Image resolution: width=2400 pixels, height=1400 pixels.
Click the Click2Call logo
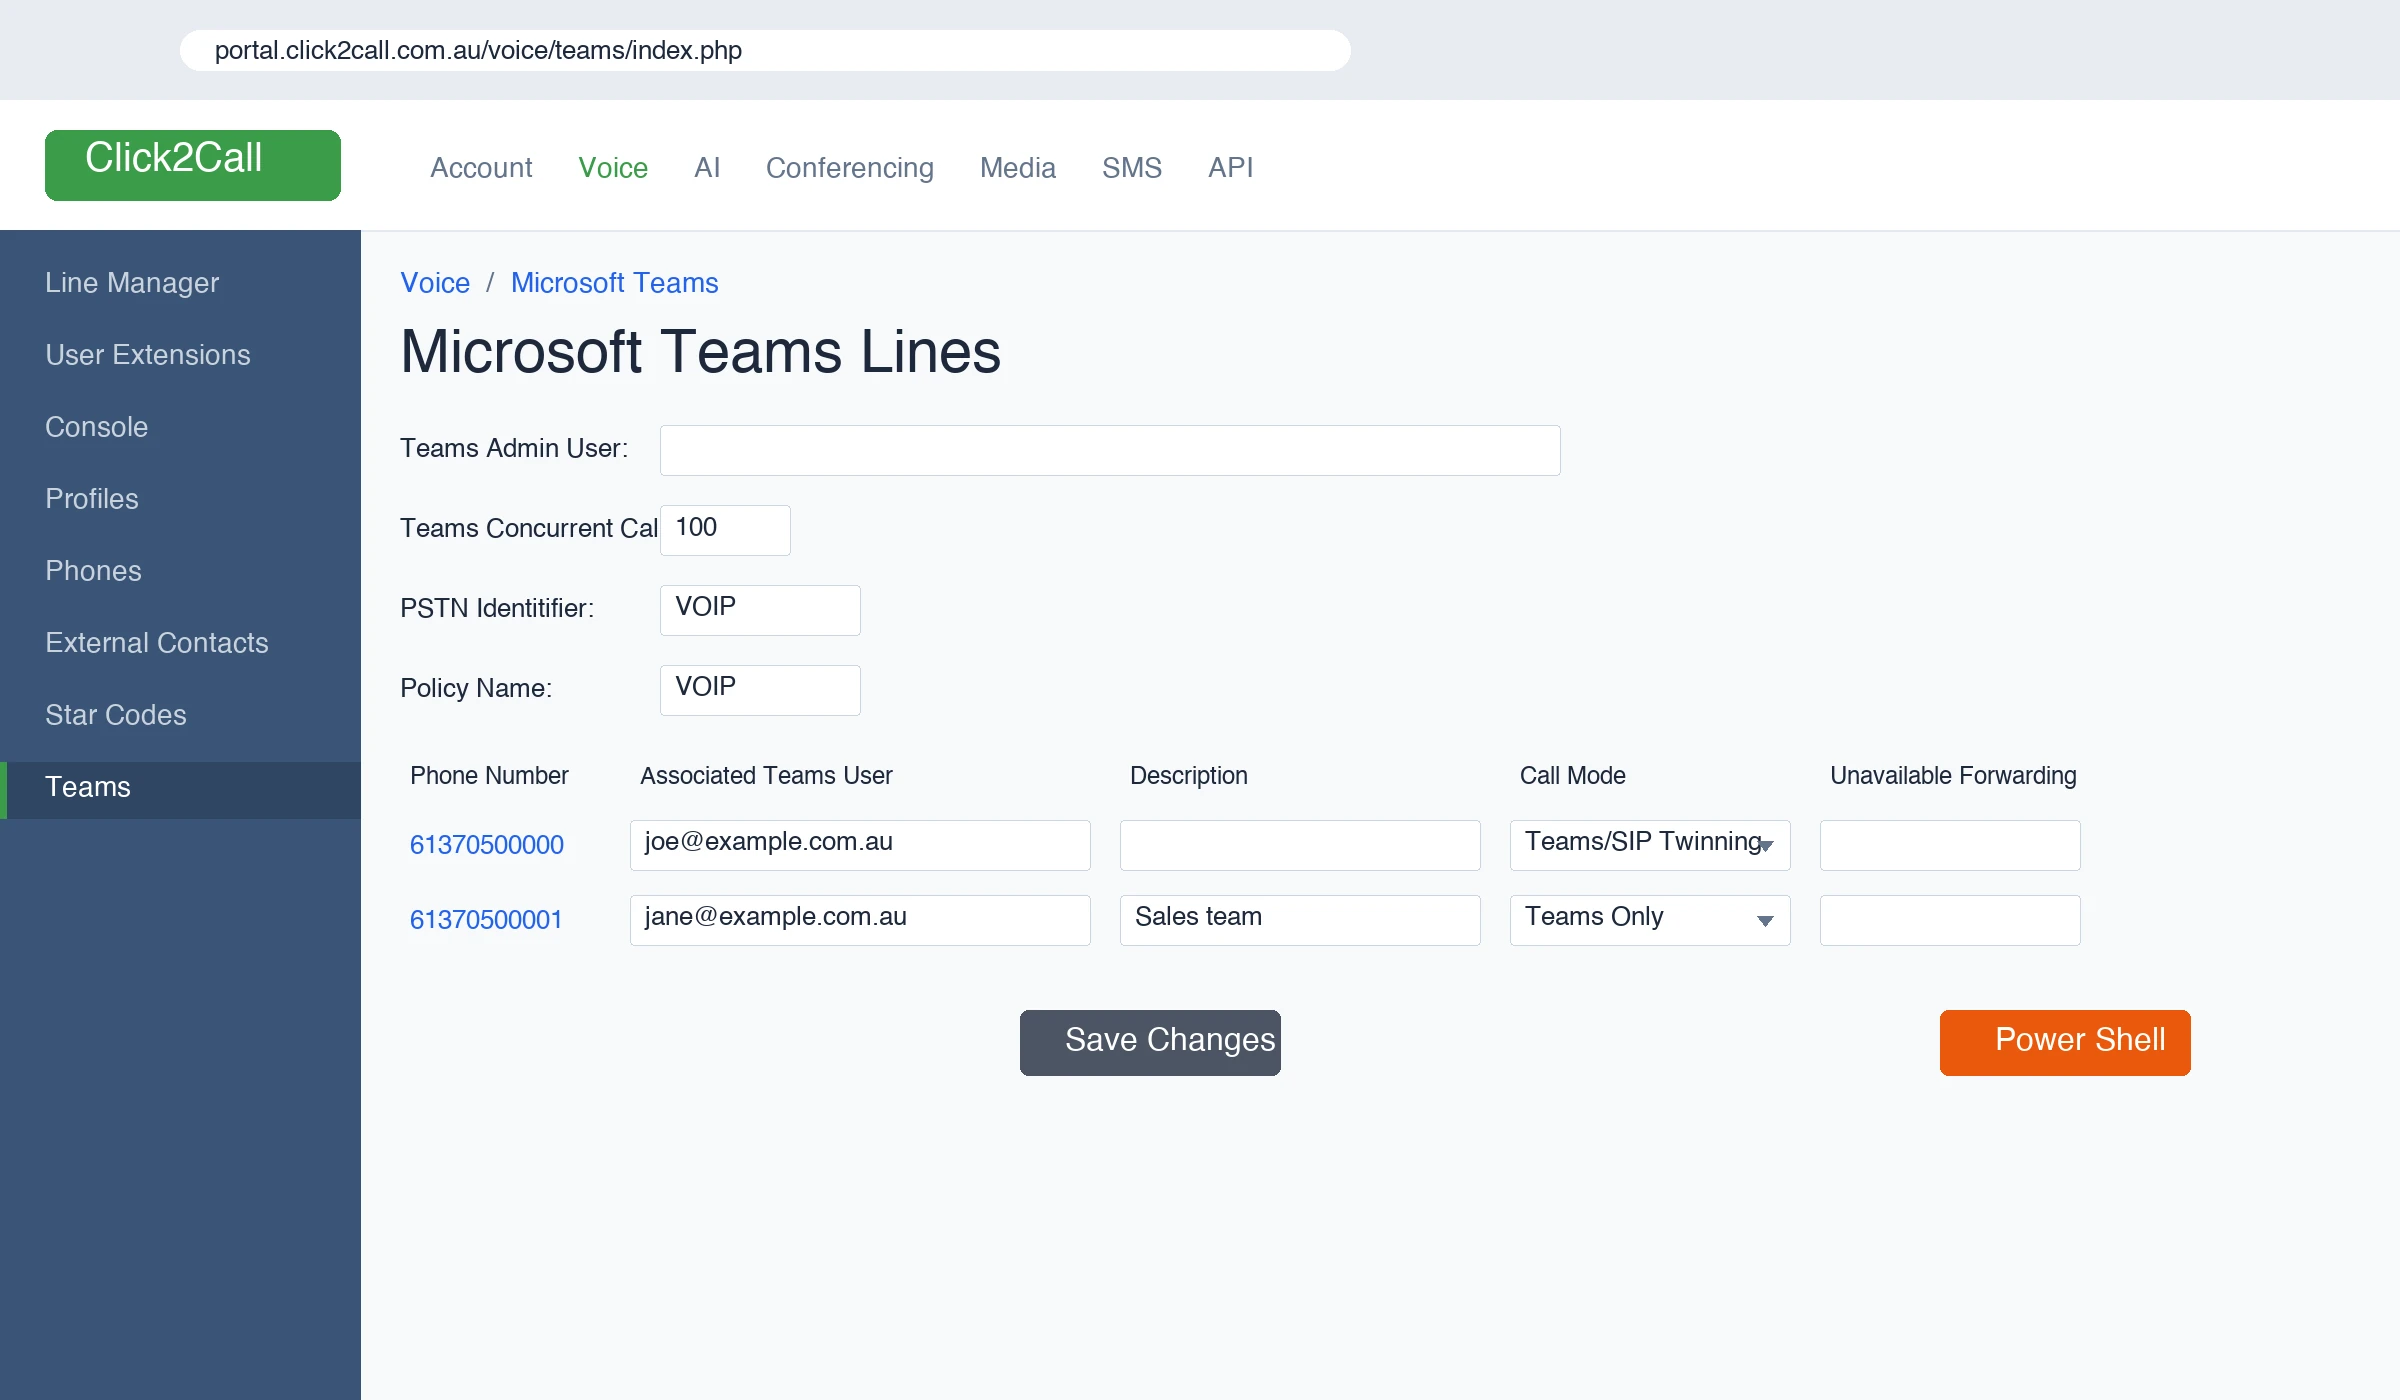pyautogui.click(x=193, y=165)
